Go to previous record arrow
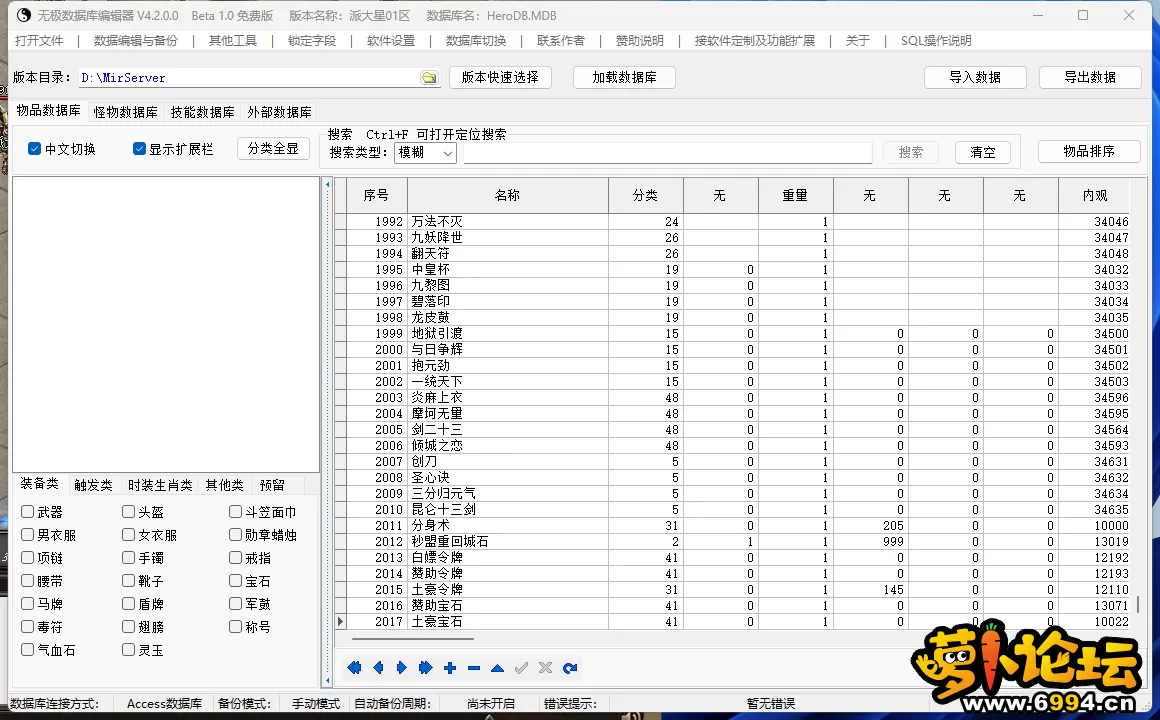Screen dimensions: 1160x720 (x=378, y=668)
